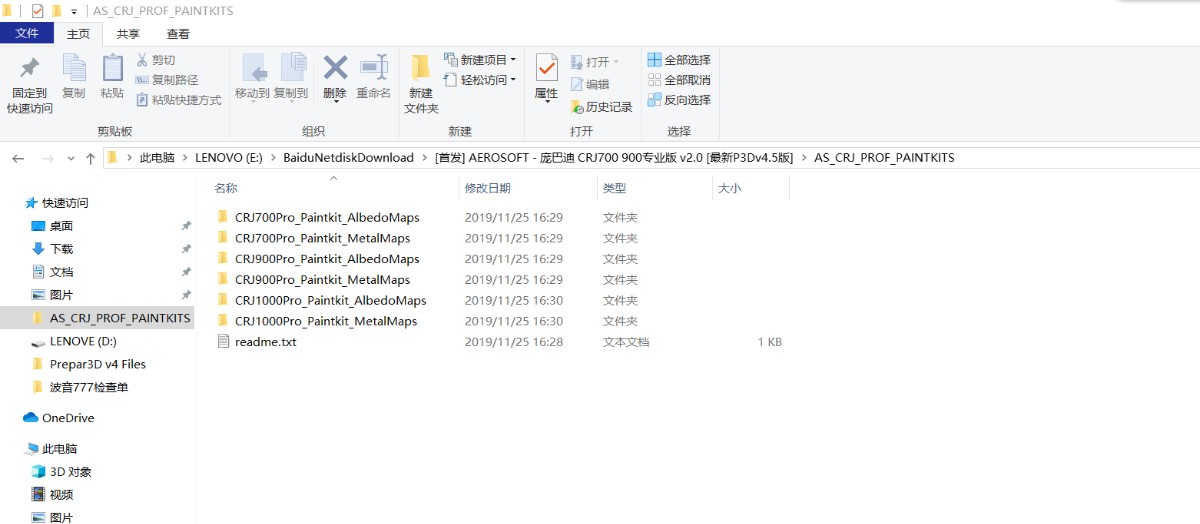Click the Delete (删除) red X icon

click(x=335, y=67)
